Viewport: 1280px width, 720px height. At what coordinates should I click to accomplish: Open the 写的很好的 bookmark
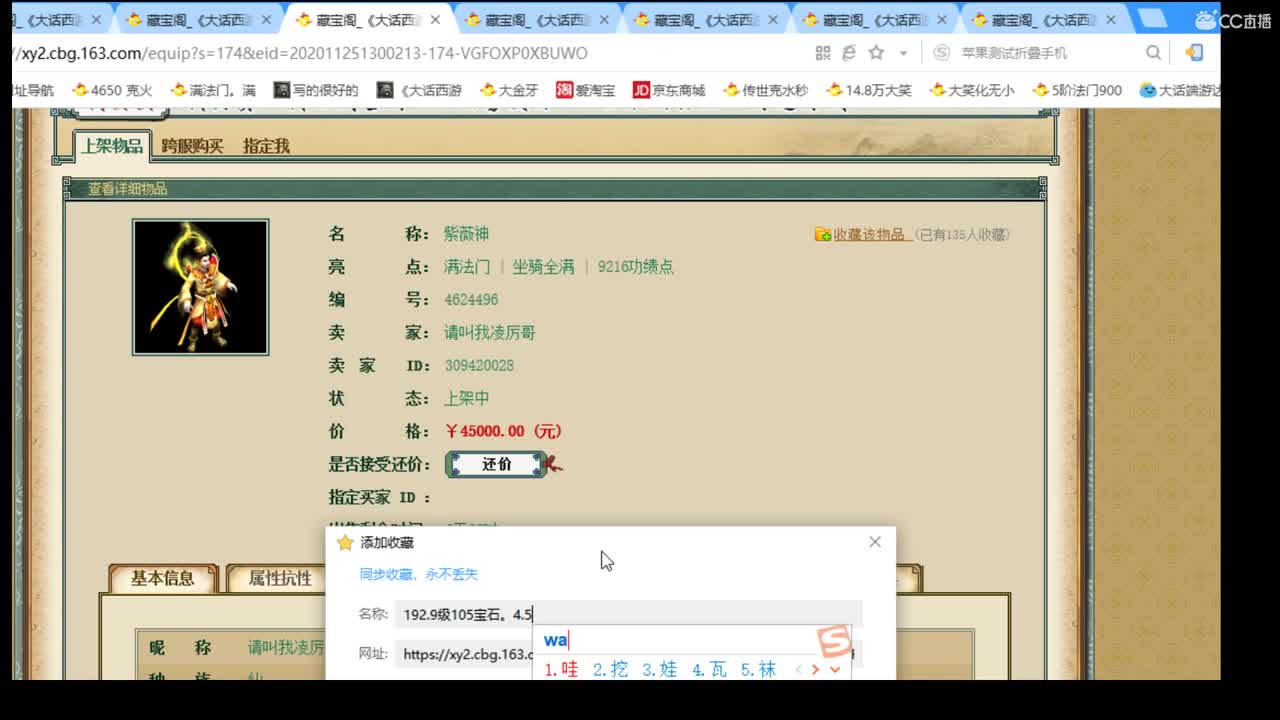click(316, 90)
